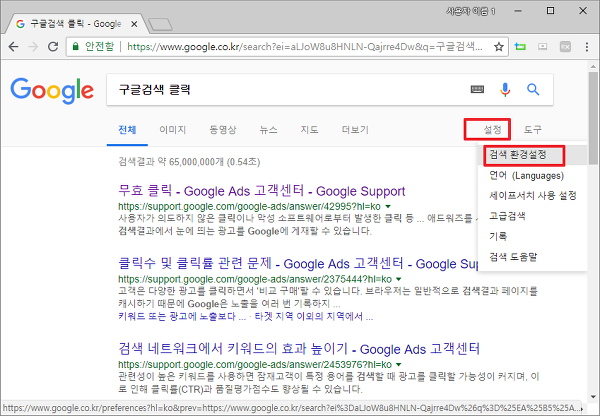Click the gray window-shaped extension icon

543,47
